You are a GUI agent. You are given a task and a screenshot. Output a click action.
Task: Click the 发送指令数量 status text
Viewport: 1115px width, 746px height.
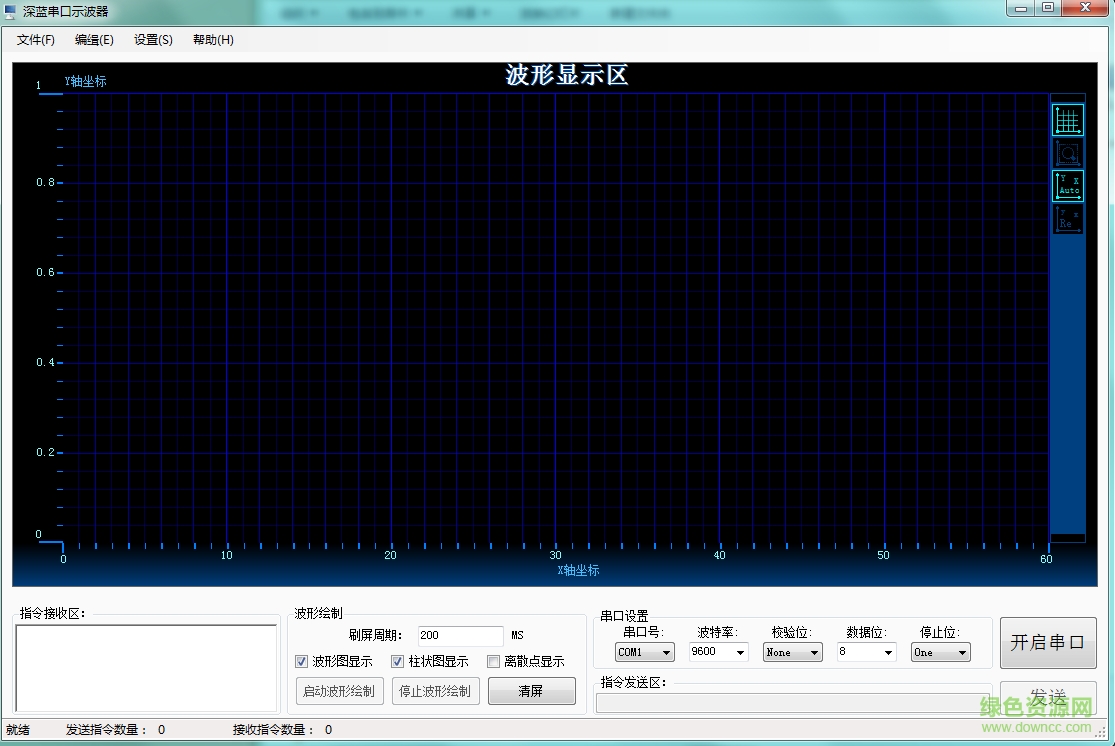pyautogui.click(x=115, y=730)
